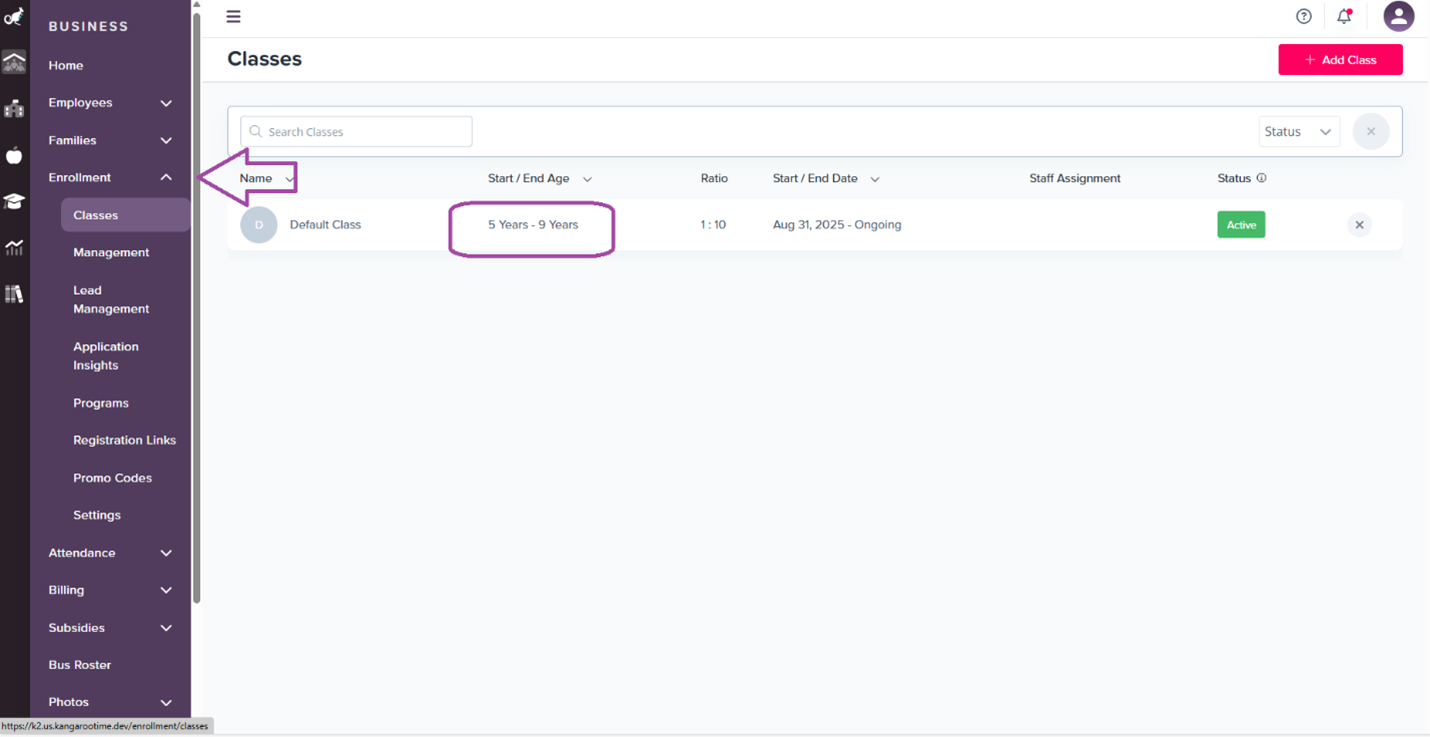Open notifications via the bell icon
This screenshot has width=1430, height=737.
[x=1343, y=16]
